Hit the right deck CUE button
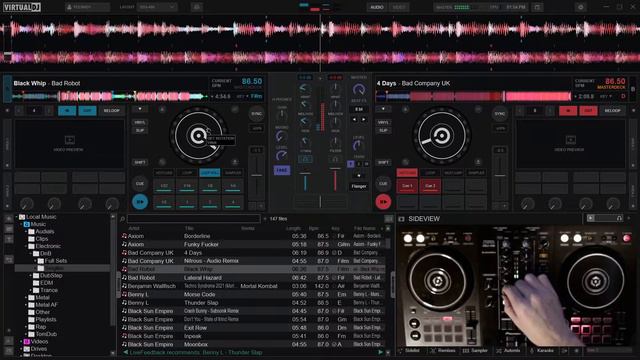Viewport: 640px width, 360px height. click(383, 184)
